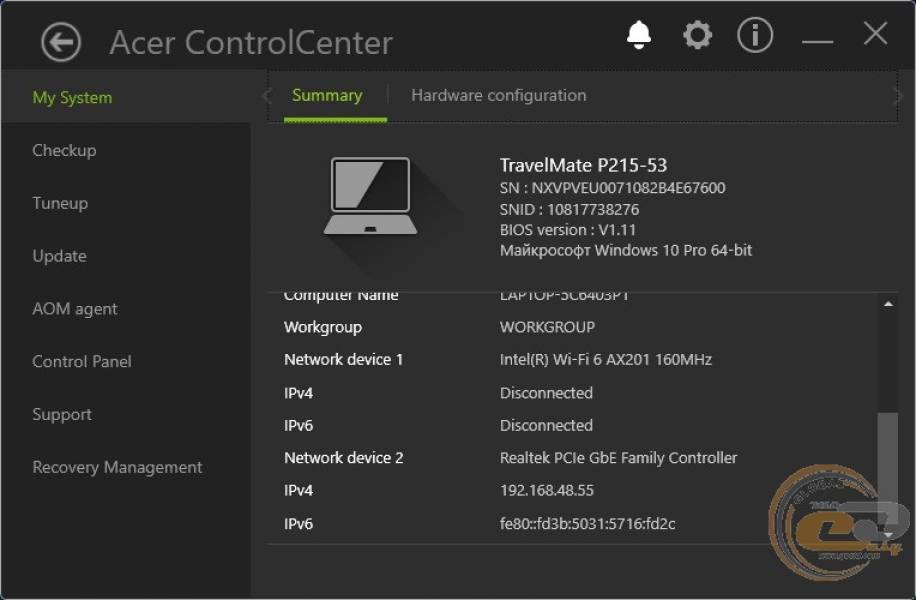Click IPv6 Disconnected value under device 1
This screenshot has height=600, width=916.
click(546, 425)
